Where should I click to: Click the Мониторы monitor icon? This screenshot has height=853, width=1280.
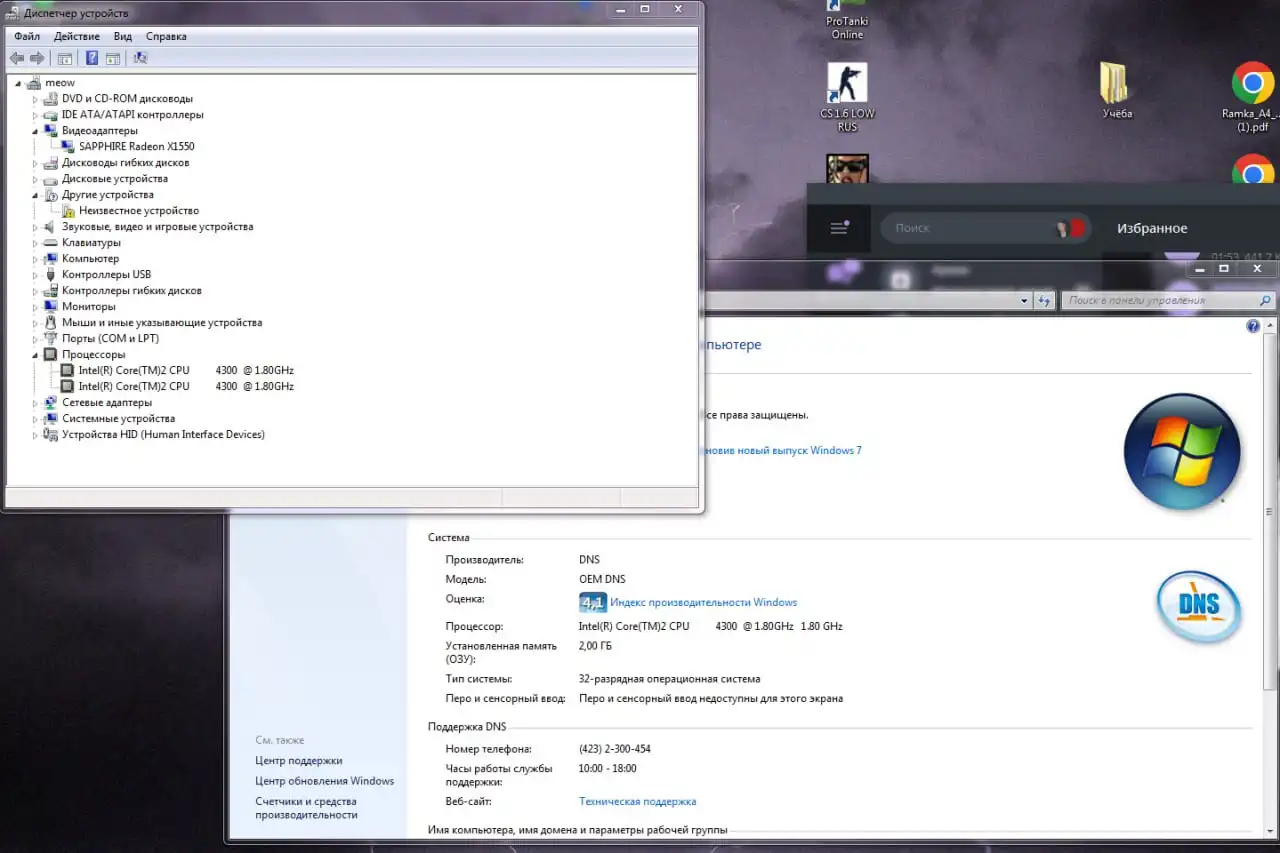coord(51,307)
